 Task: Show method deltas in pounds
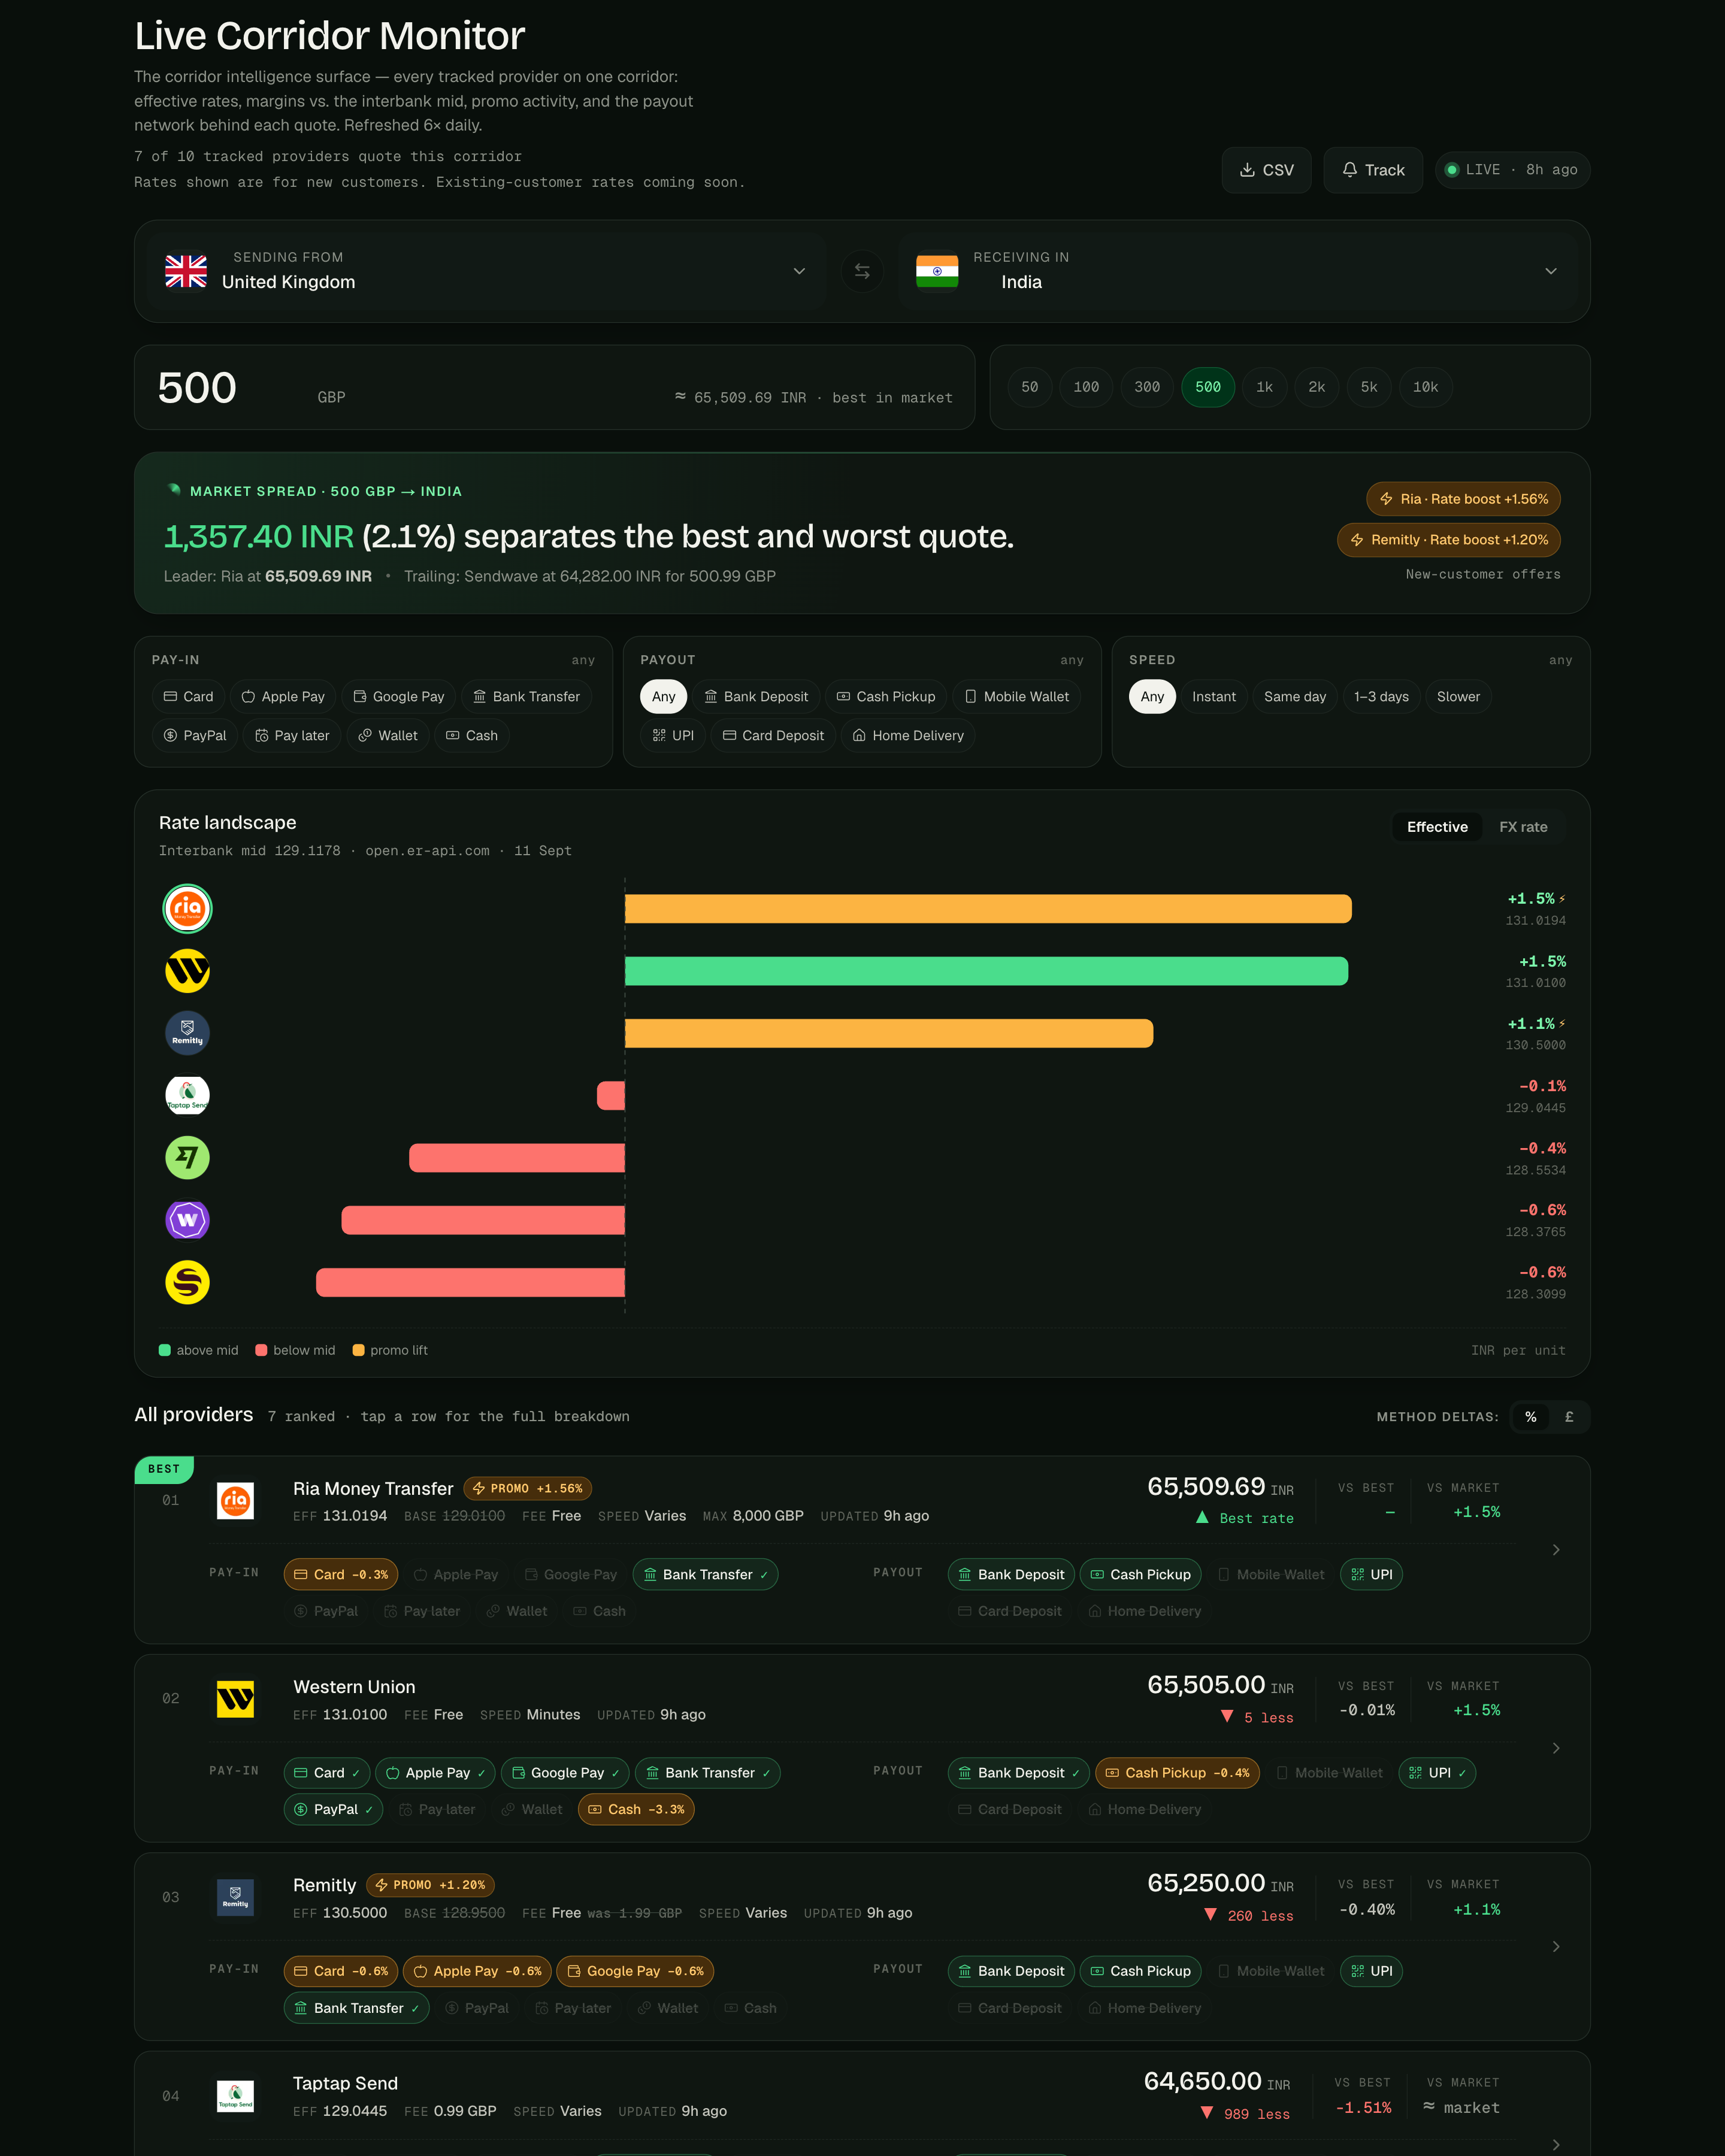(1569, 1417)
